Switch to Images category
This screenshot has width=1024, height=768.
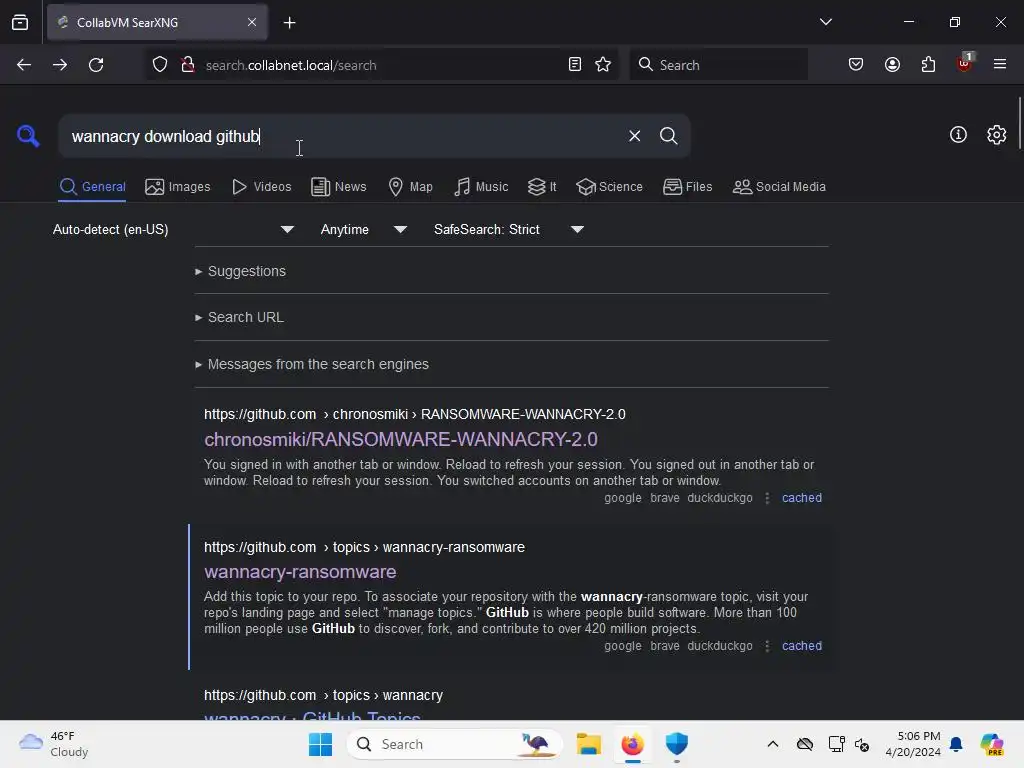tap(178, 187)
